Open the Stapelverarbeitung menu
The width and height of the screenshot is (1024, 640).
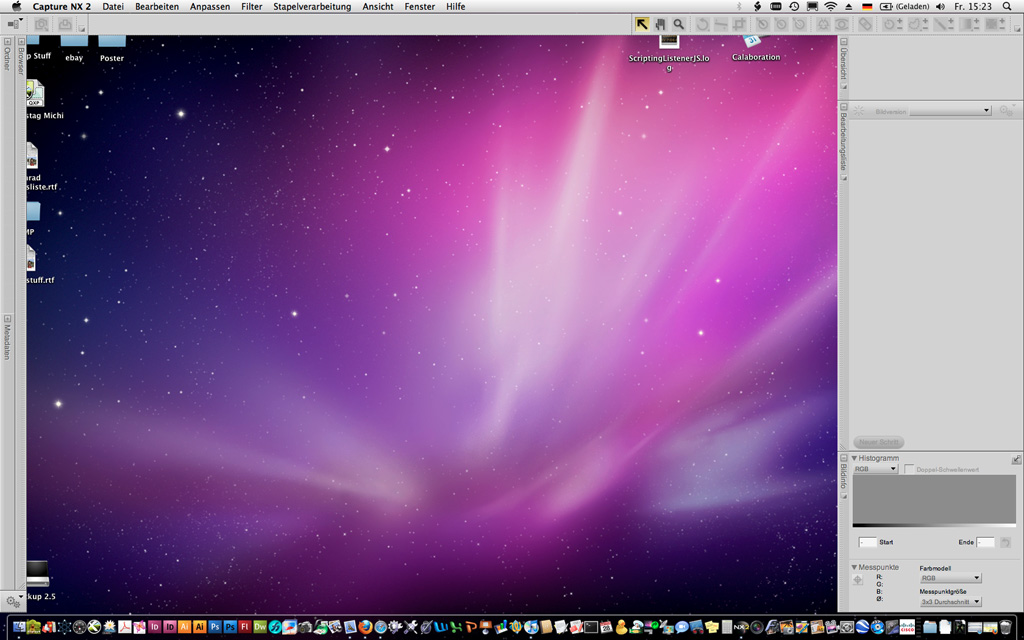tap(312, 7)
